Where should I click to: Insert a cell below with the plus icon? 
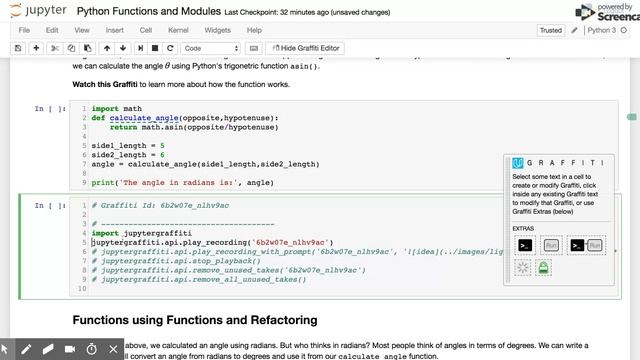pos(36,48)
